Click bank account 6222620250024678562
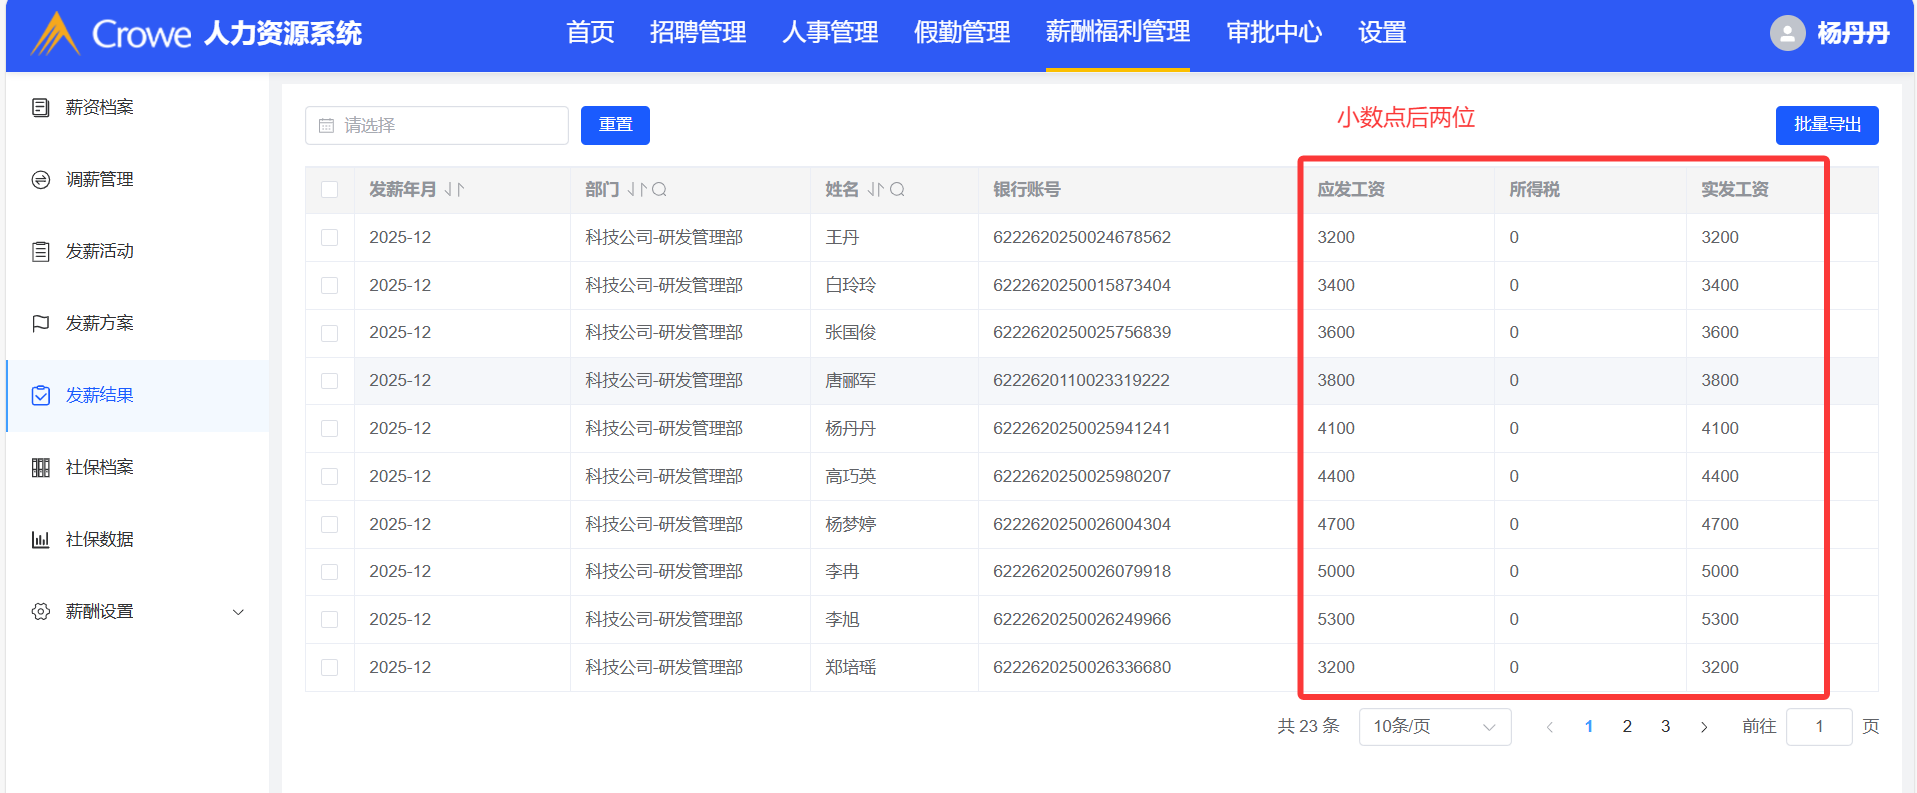 [x=1082, y=237]
